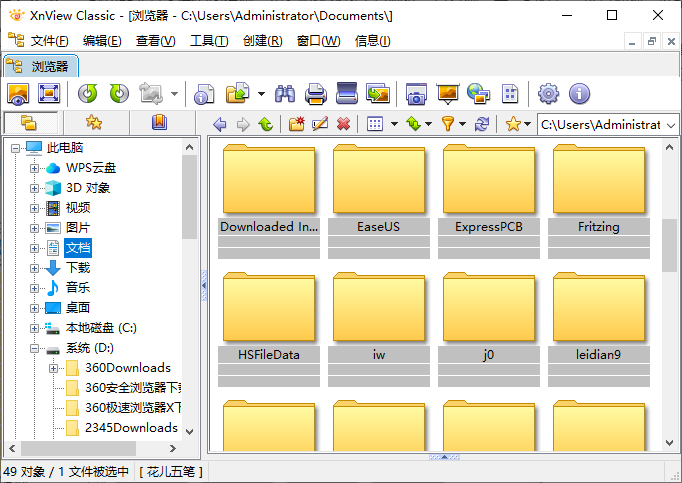Open the 创建(R) menu
682x483 pixels.
click(x=263, y=41)
